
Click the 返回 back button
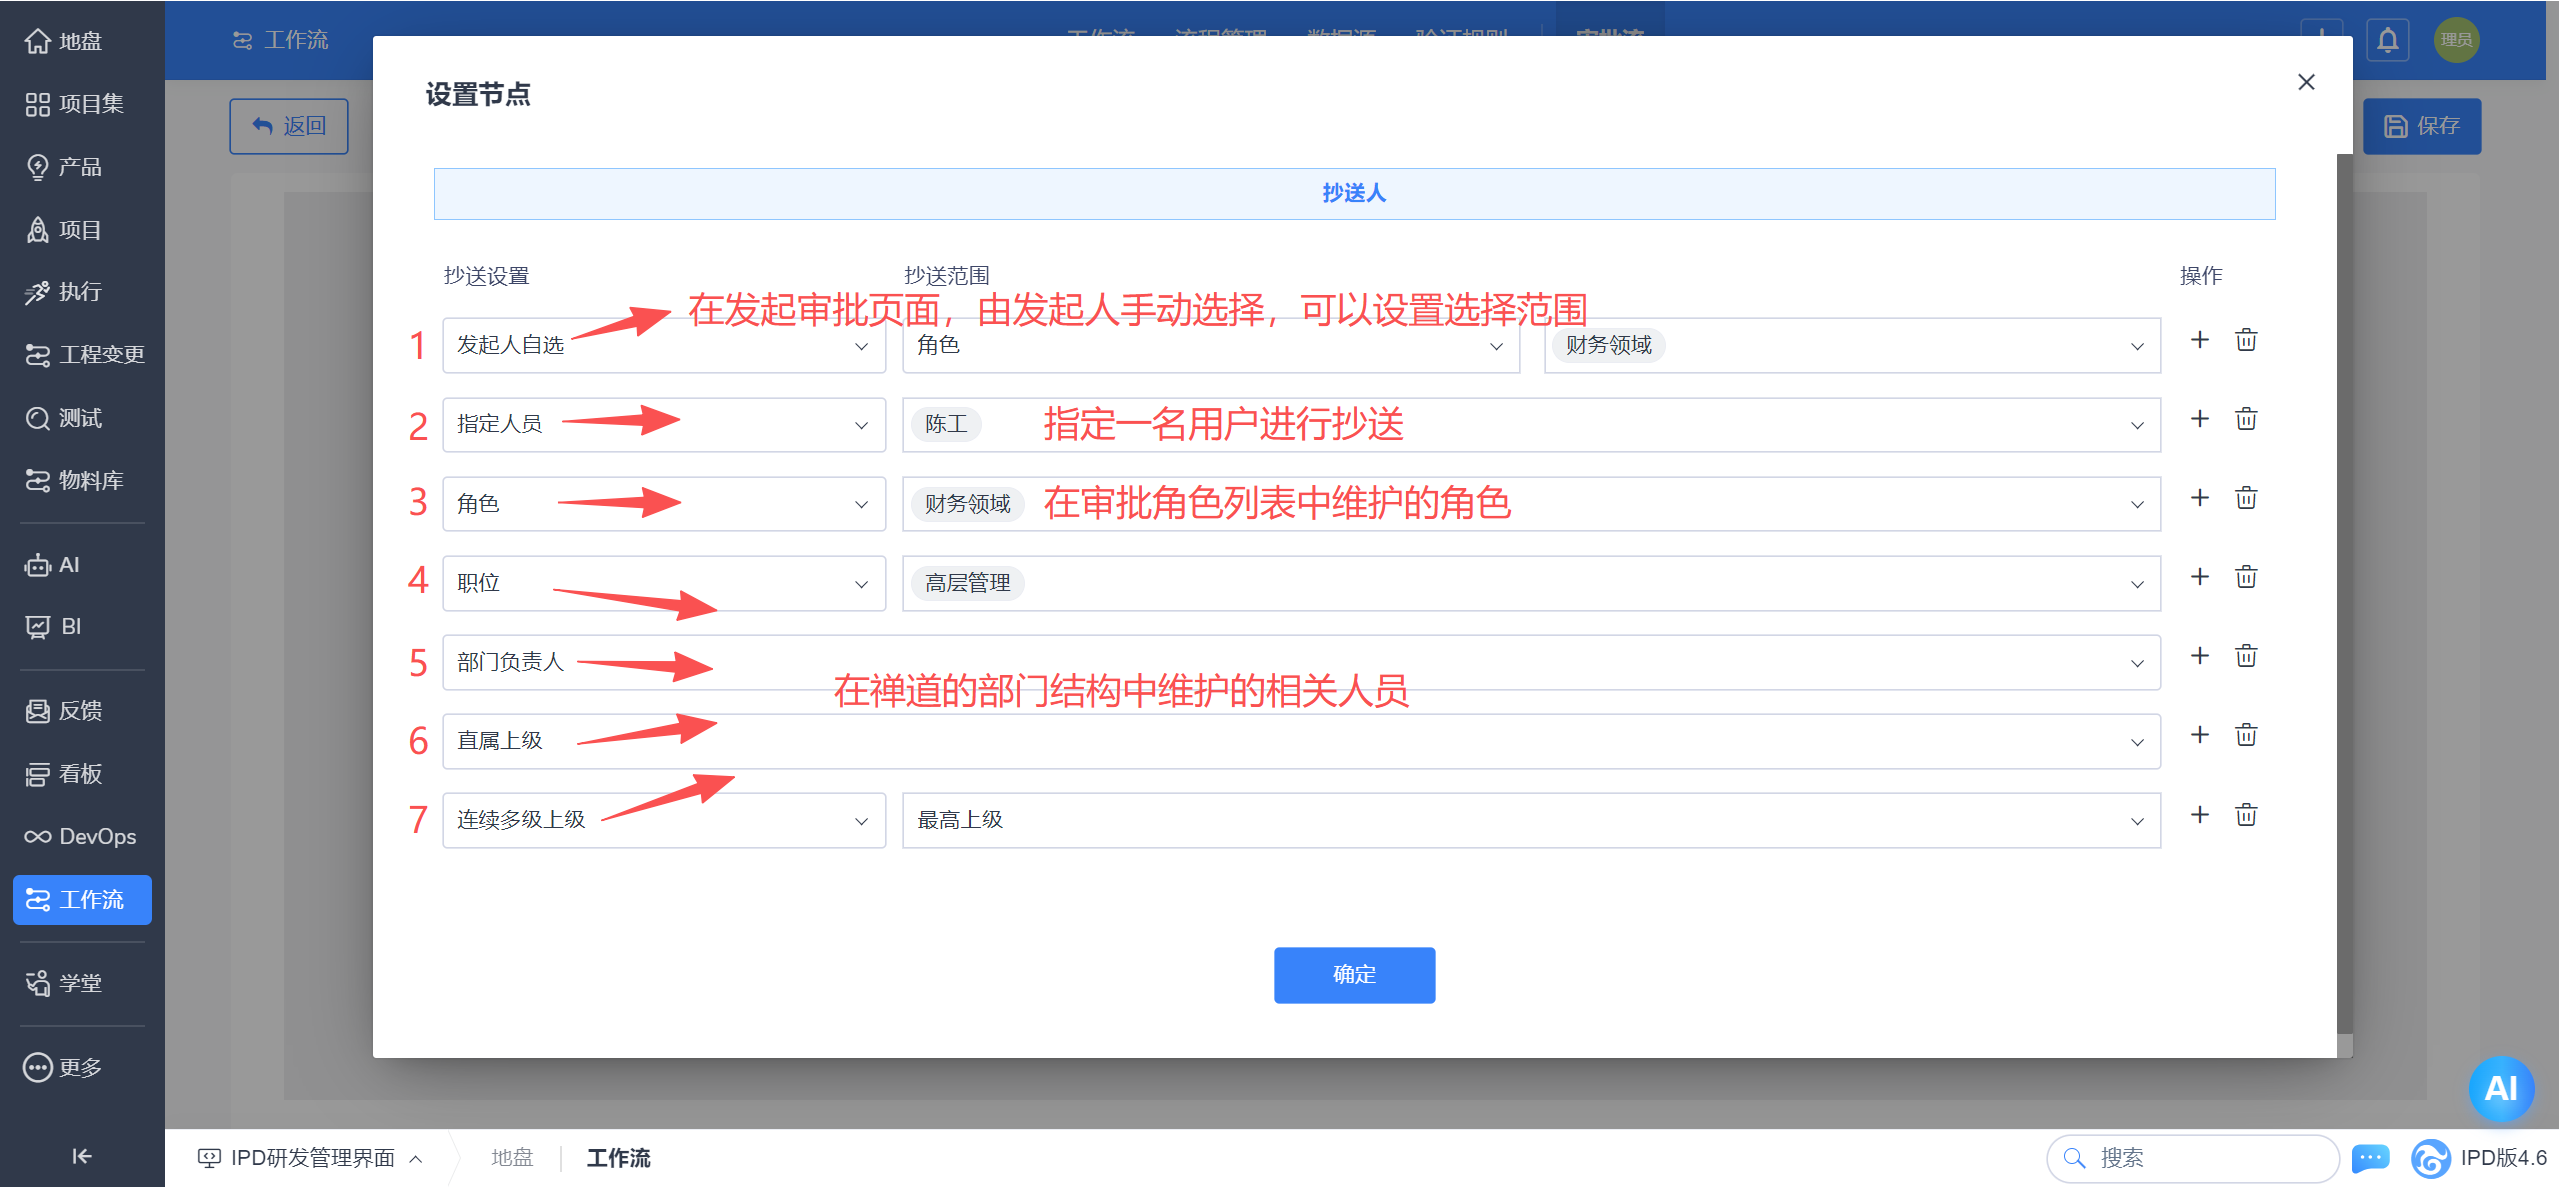click(289, 126)
